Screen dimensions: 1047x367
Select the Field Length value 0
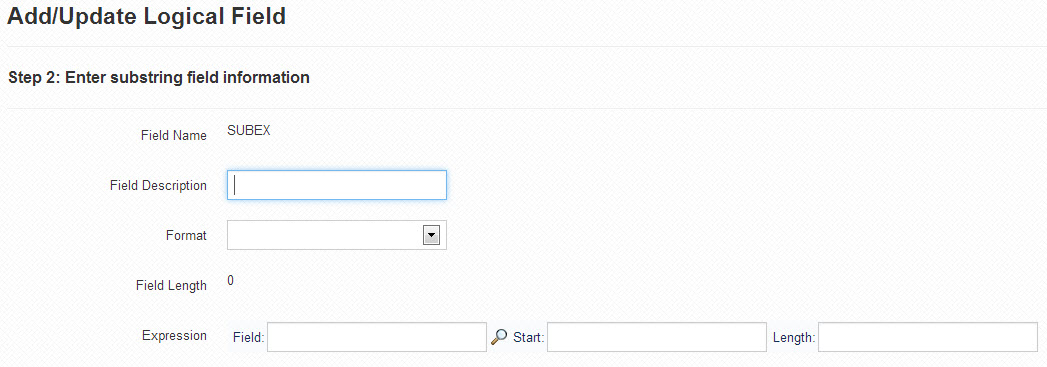230,281
